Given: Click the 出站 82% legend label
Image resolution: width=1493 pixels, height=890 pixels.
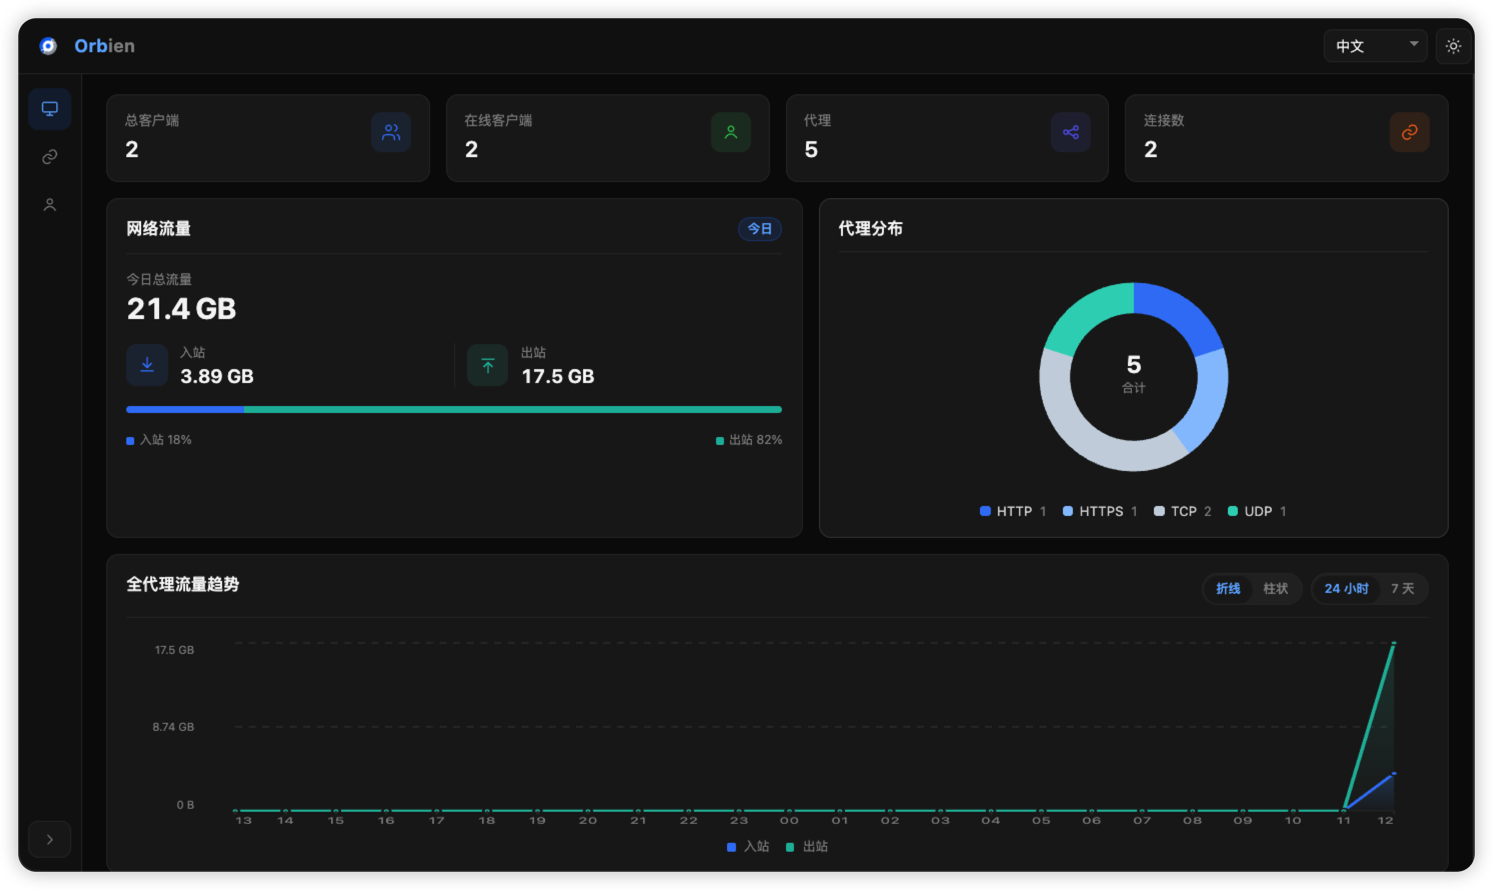Looking at the screenshot, I should (x=749, y=440).
